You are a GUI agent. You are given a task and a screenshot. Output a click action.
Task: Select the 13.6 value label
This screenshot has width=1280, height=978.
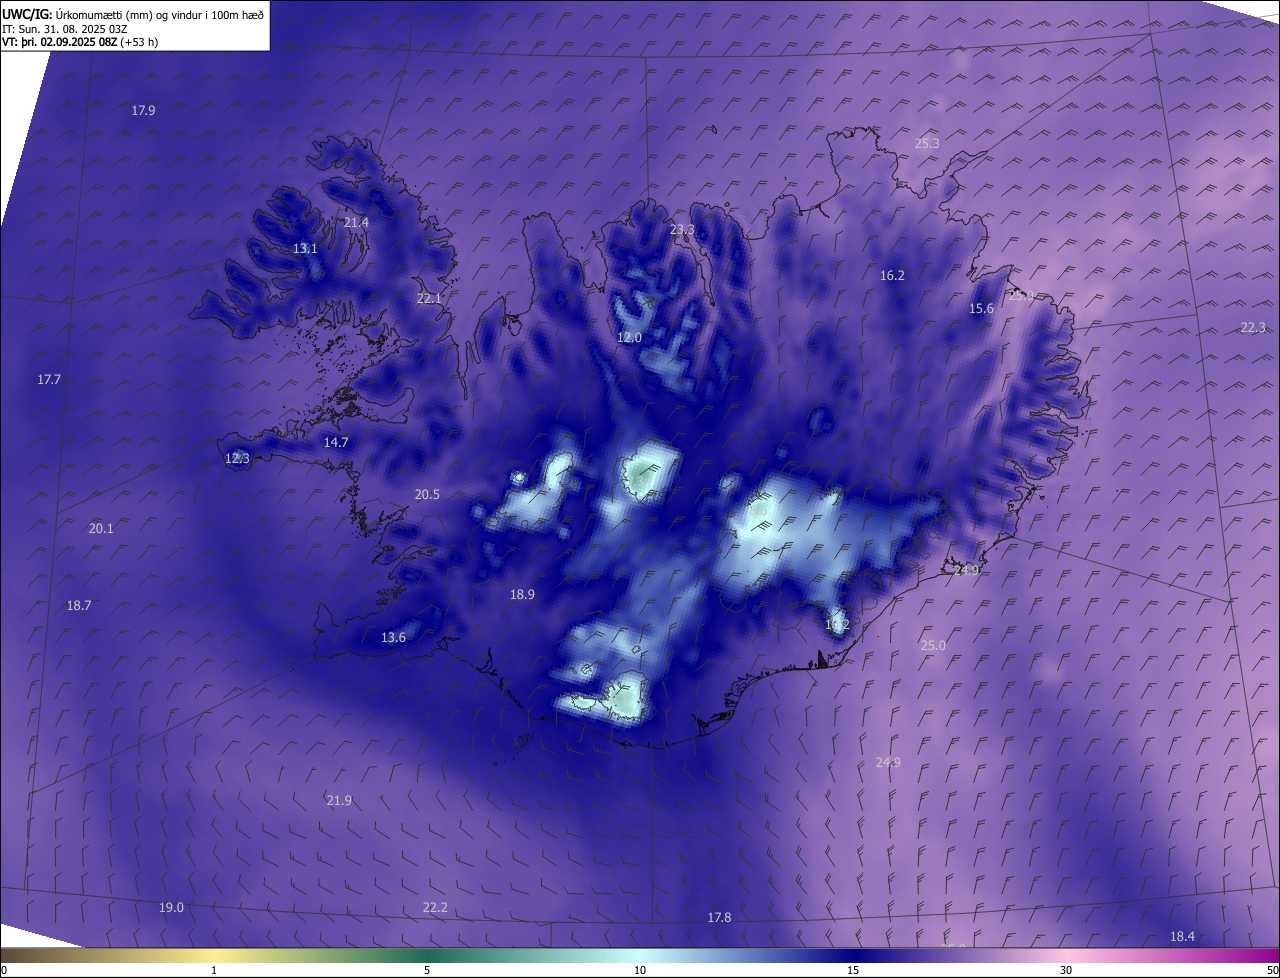[393, 637]
